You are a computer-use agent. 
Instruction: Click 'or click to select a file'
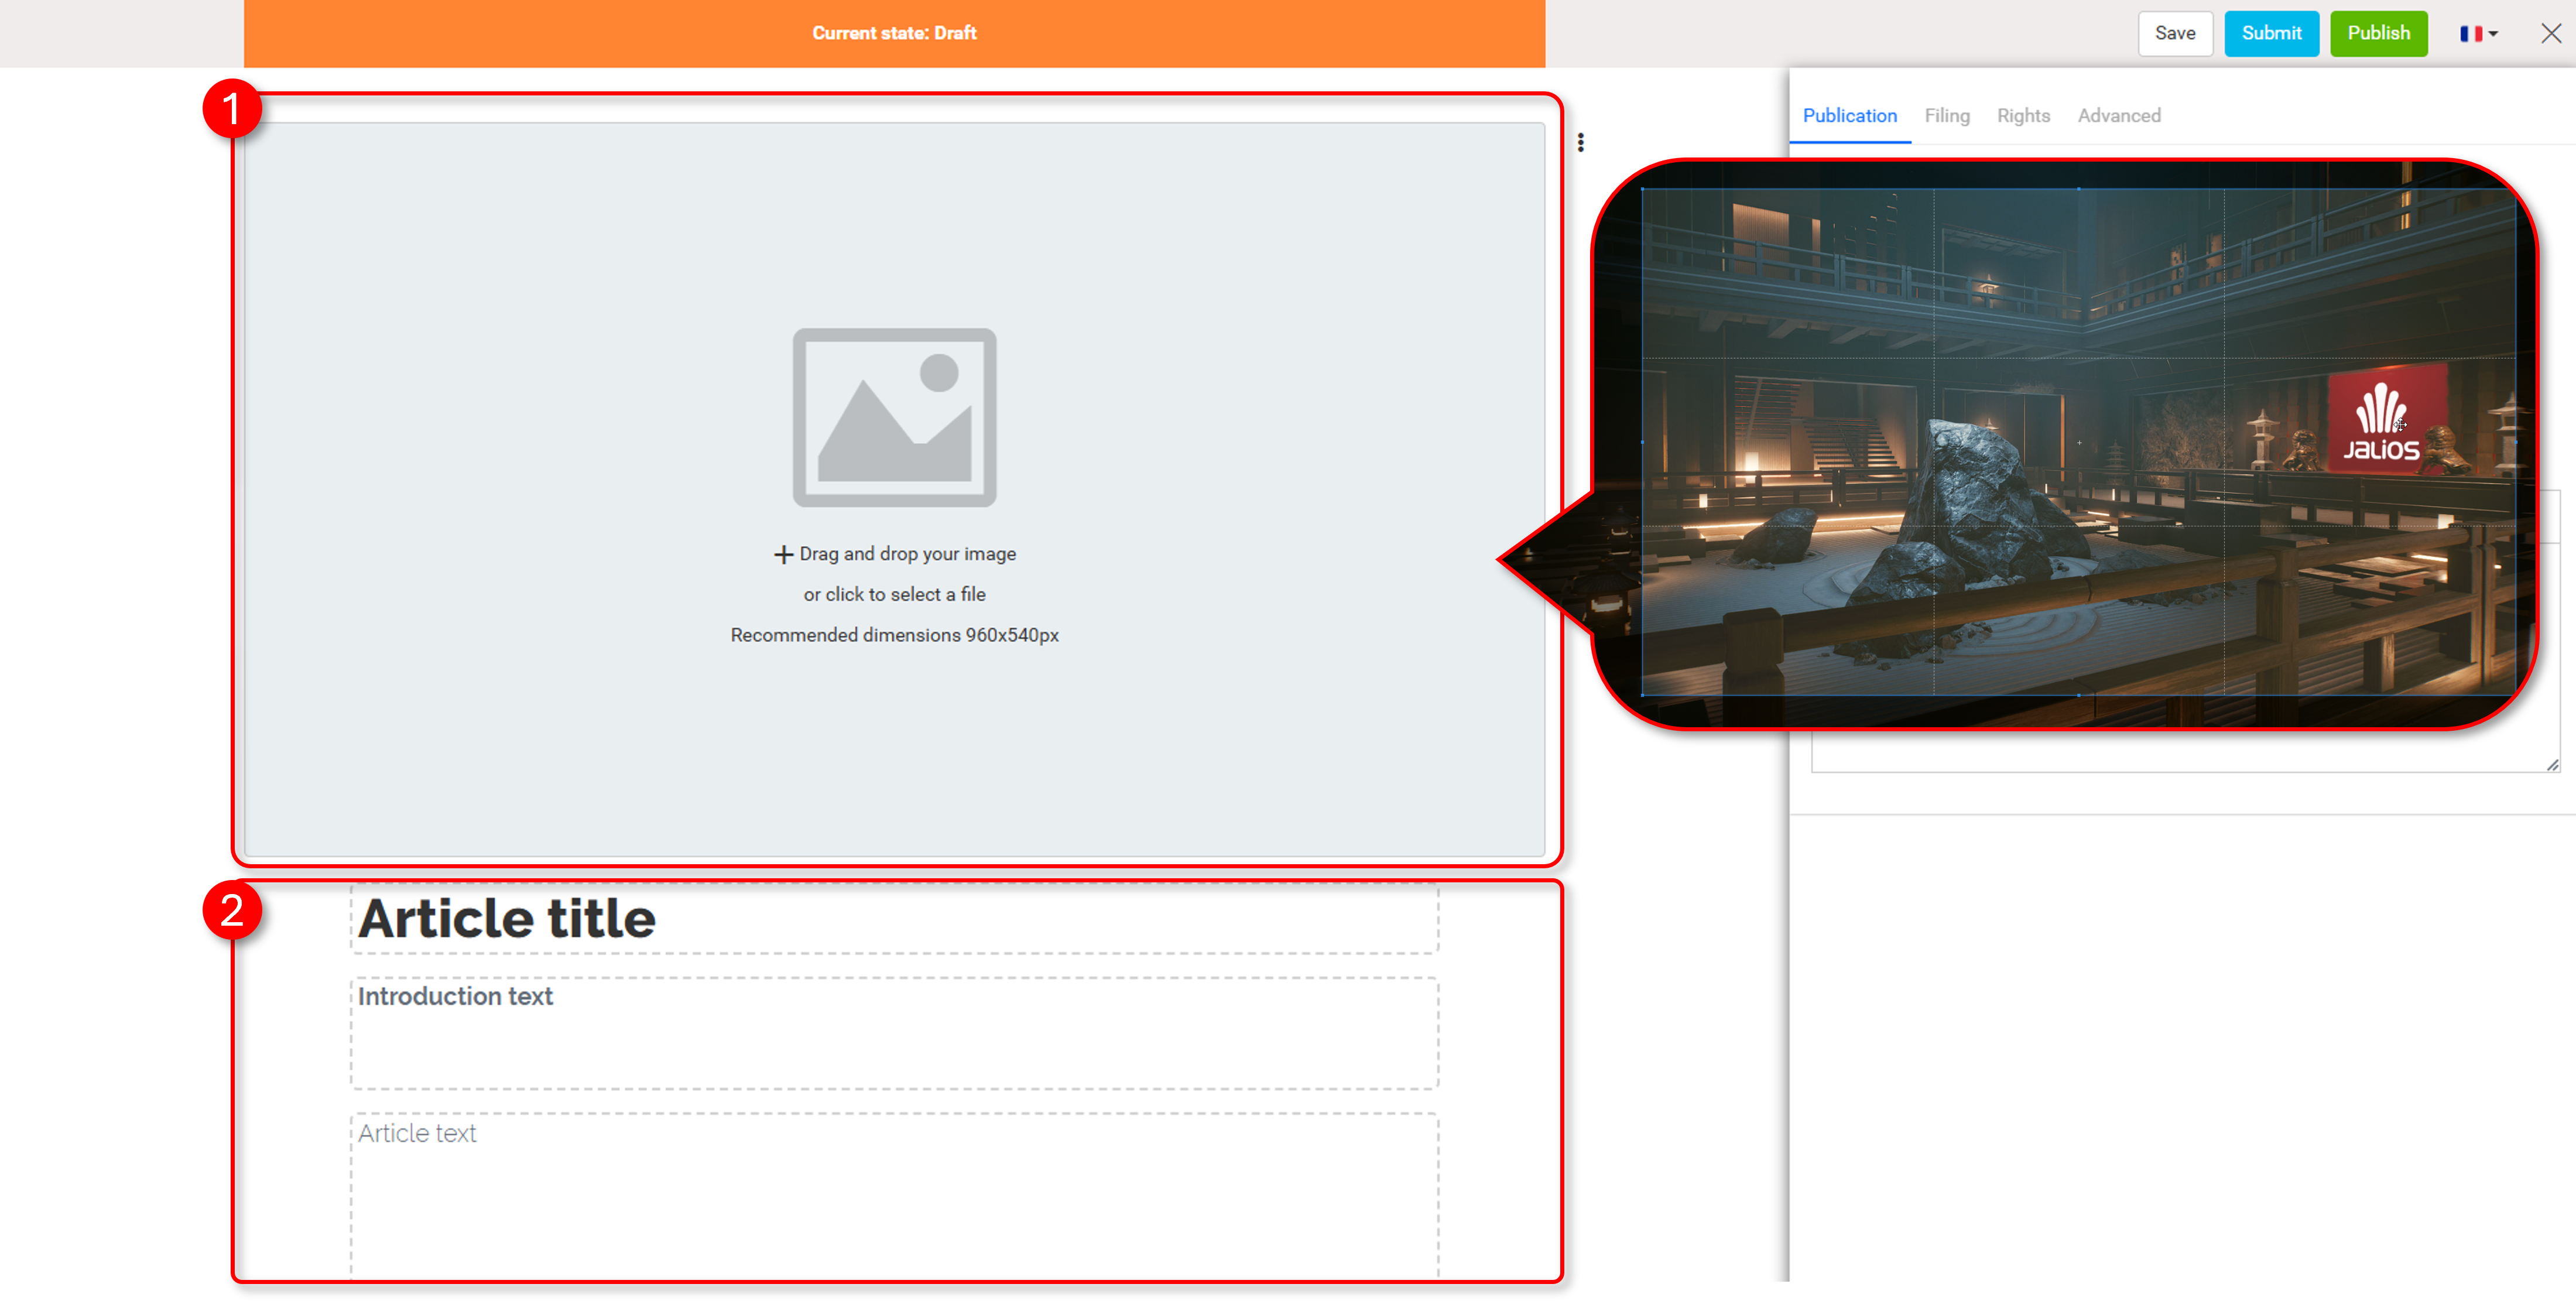[x=894, y=594]
